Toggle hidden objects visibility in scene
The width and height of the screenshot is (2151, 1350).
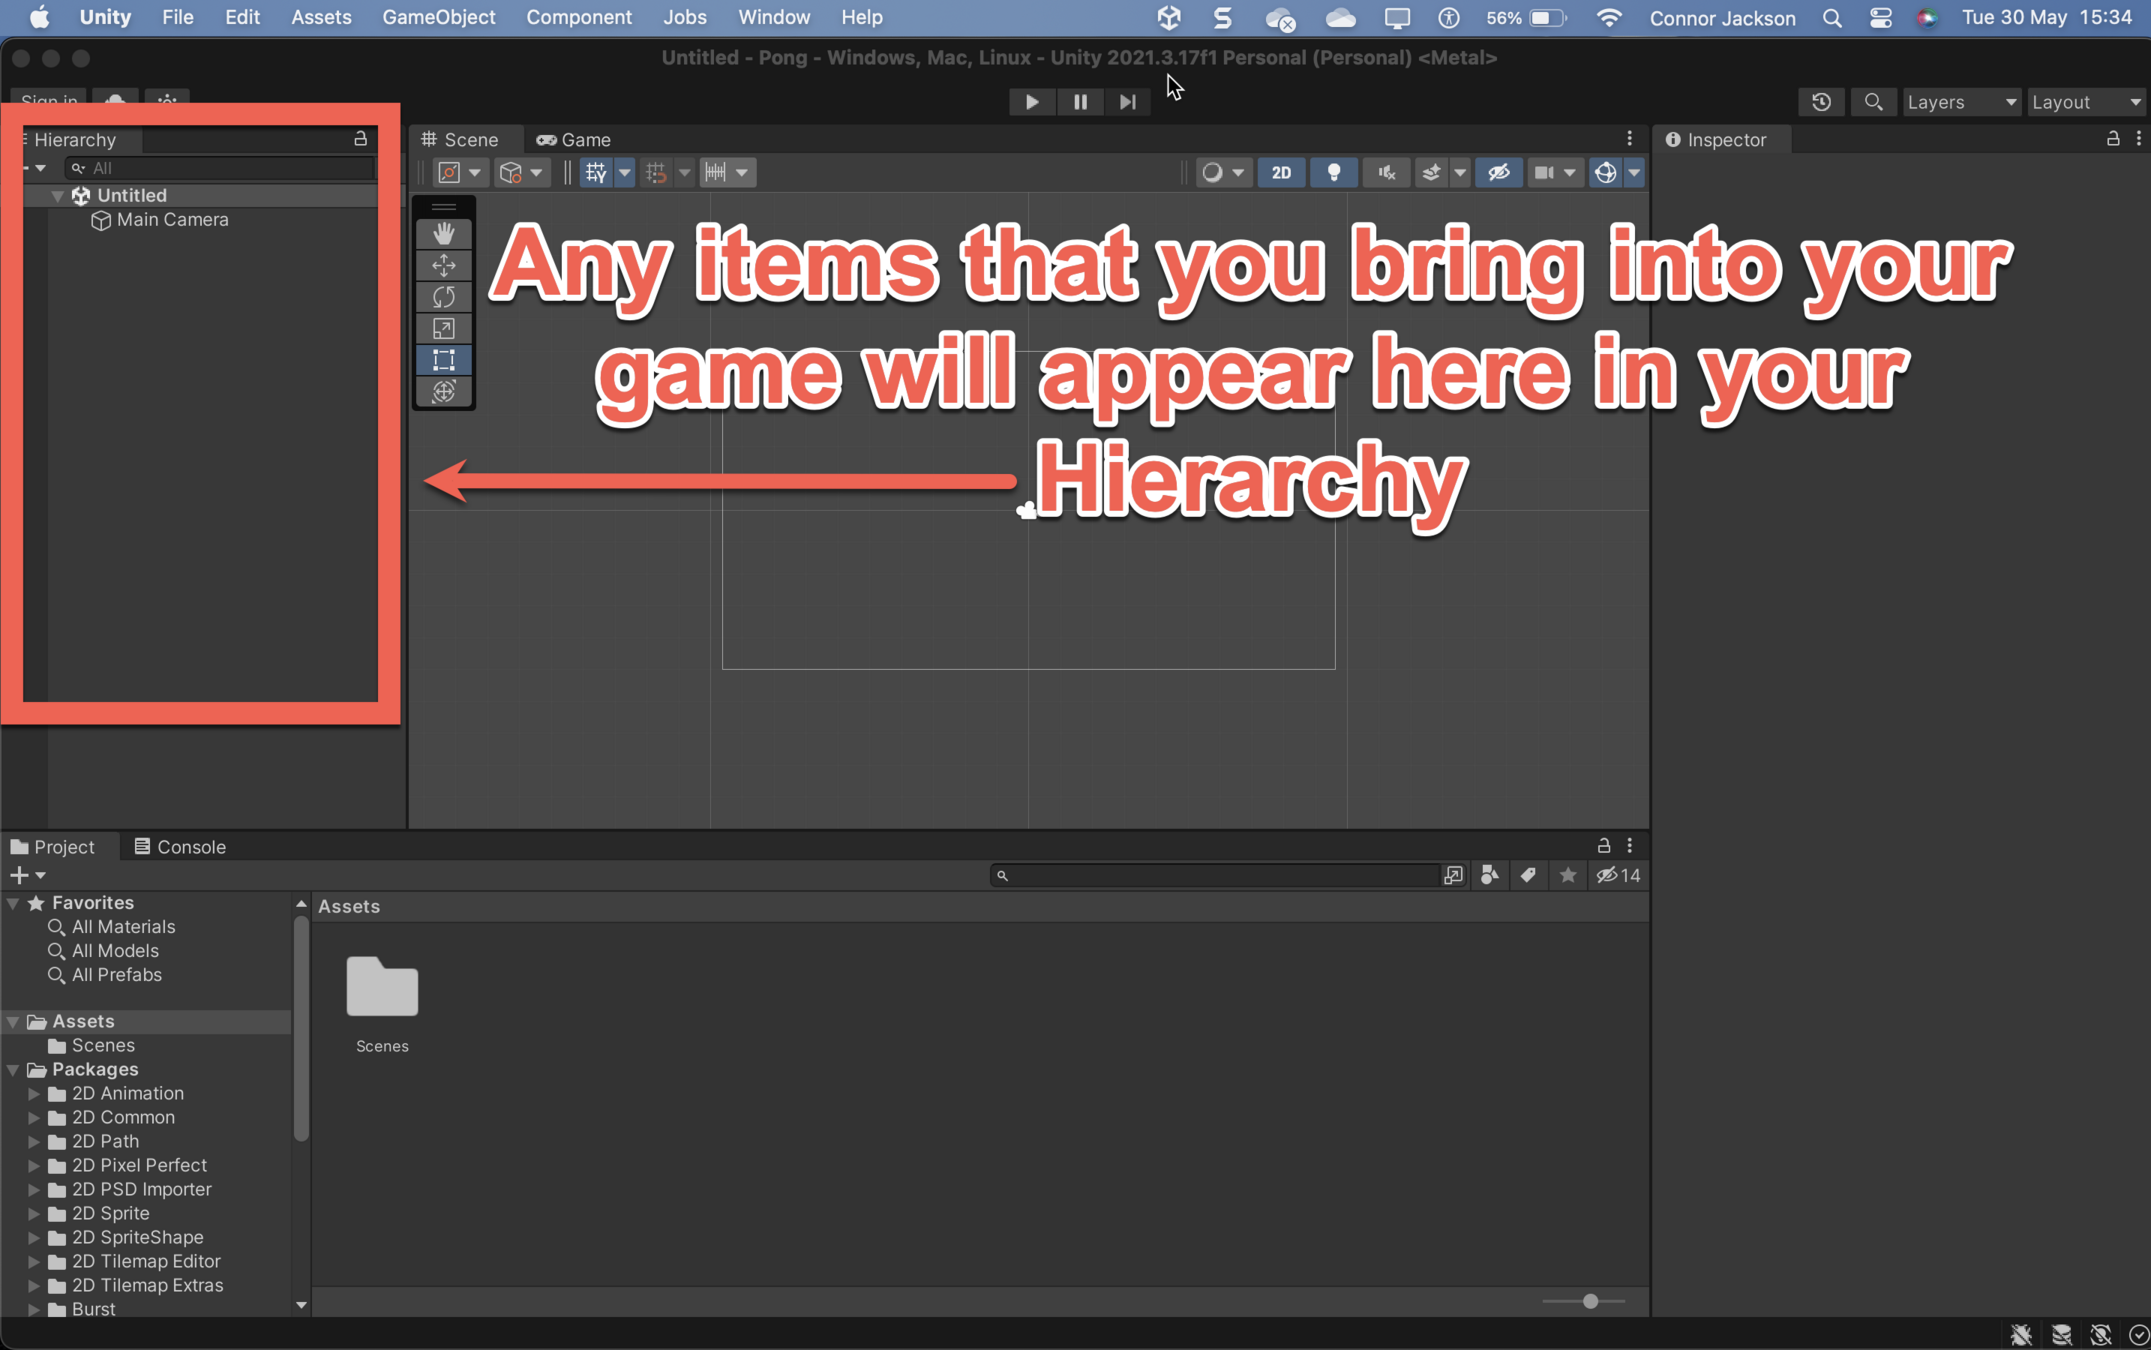click(x=1497, y=172)
